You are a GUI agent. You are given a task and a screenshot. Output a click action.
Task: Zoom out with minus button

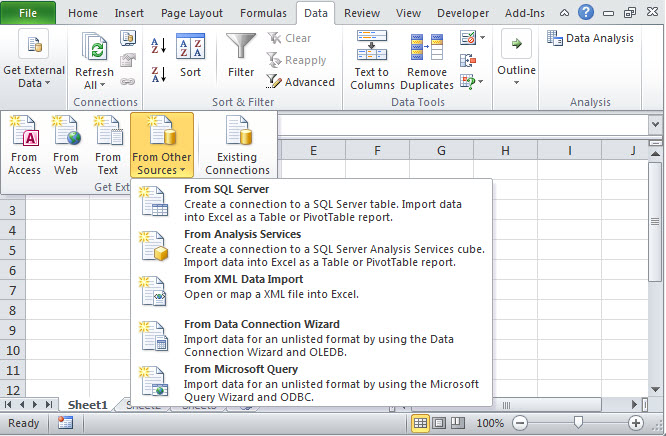pyautogui.click(x=519, y=423)
